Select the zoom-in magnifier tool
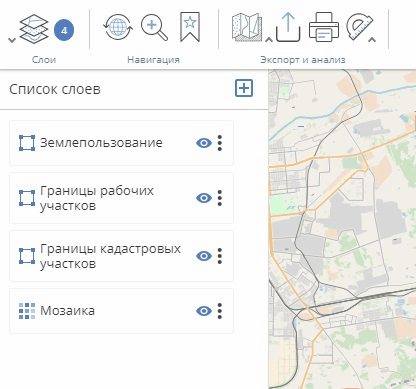Screen dimensions: 416x389 [x=154, y=28]
